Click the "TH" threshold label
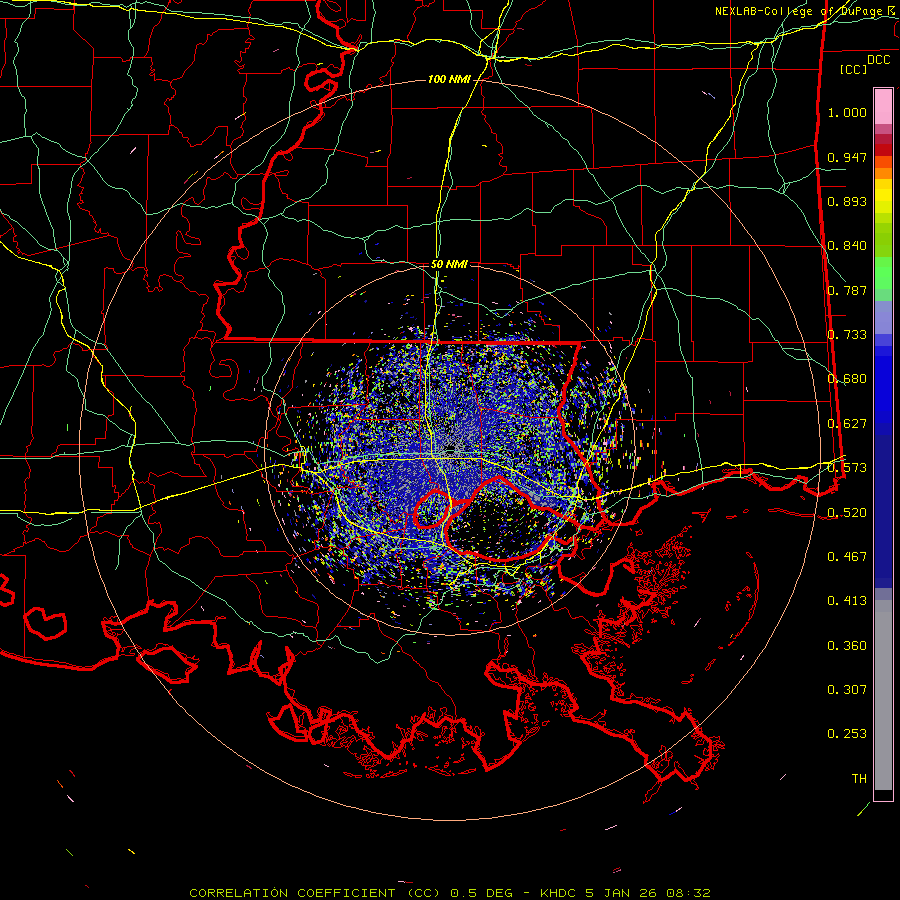The width and height of the screenshot is (900, 900). point(859,779)
